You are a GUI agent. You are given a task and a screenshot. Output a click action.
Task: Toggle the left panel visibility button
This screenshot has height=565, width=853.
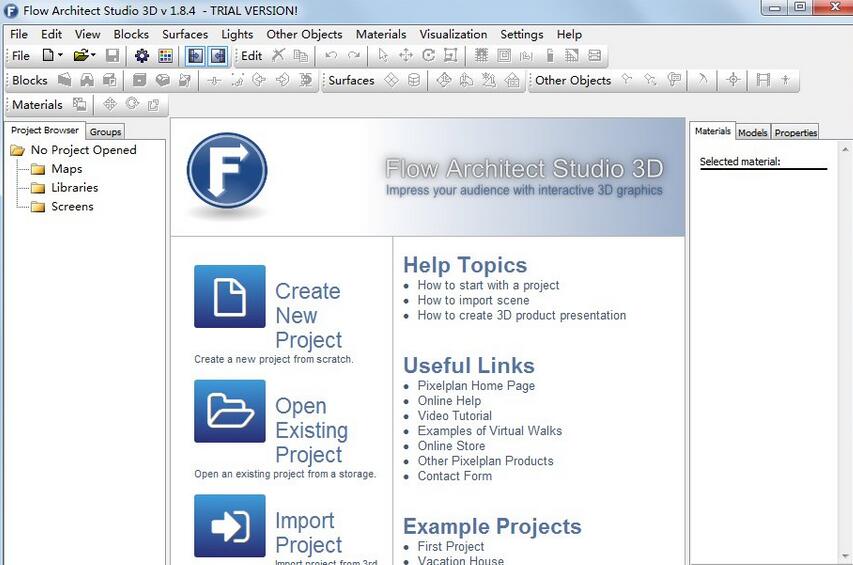pyautogui.click(x=195, y=55)
